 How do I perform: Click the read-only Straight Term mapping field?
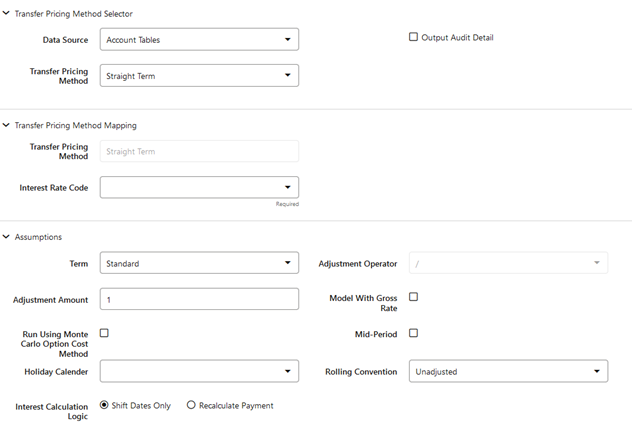[x=199, y=151]
